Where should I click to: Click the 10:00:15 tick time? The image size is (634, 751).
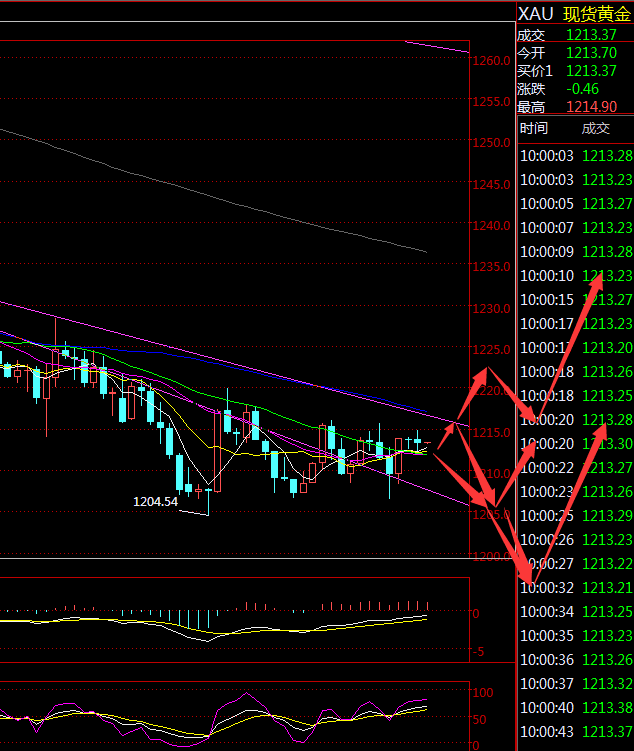547,300
